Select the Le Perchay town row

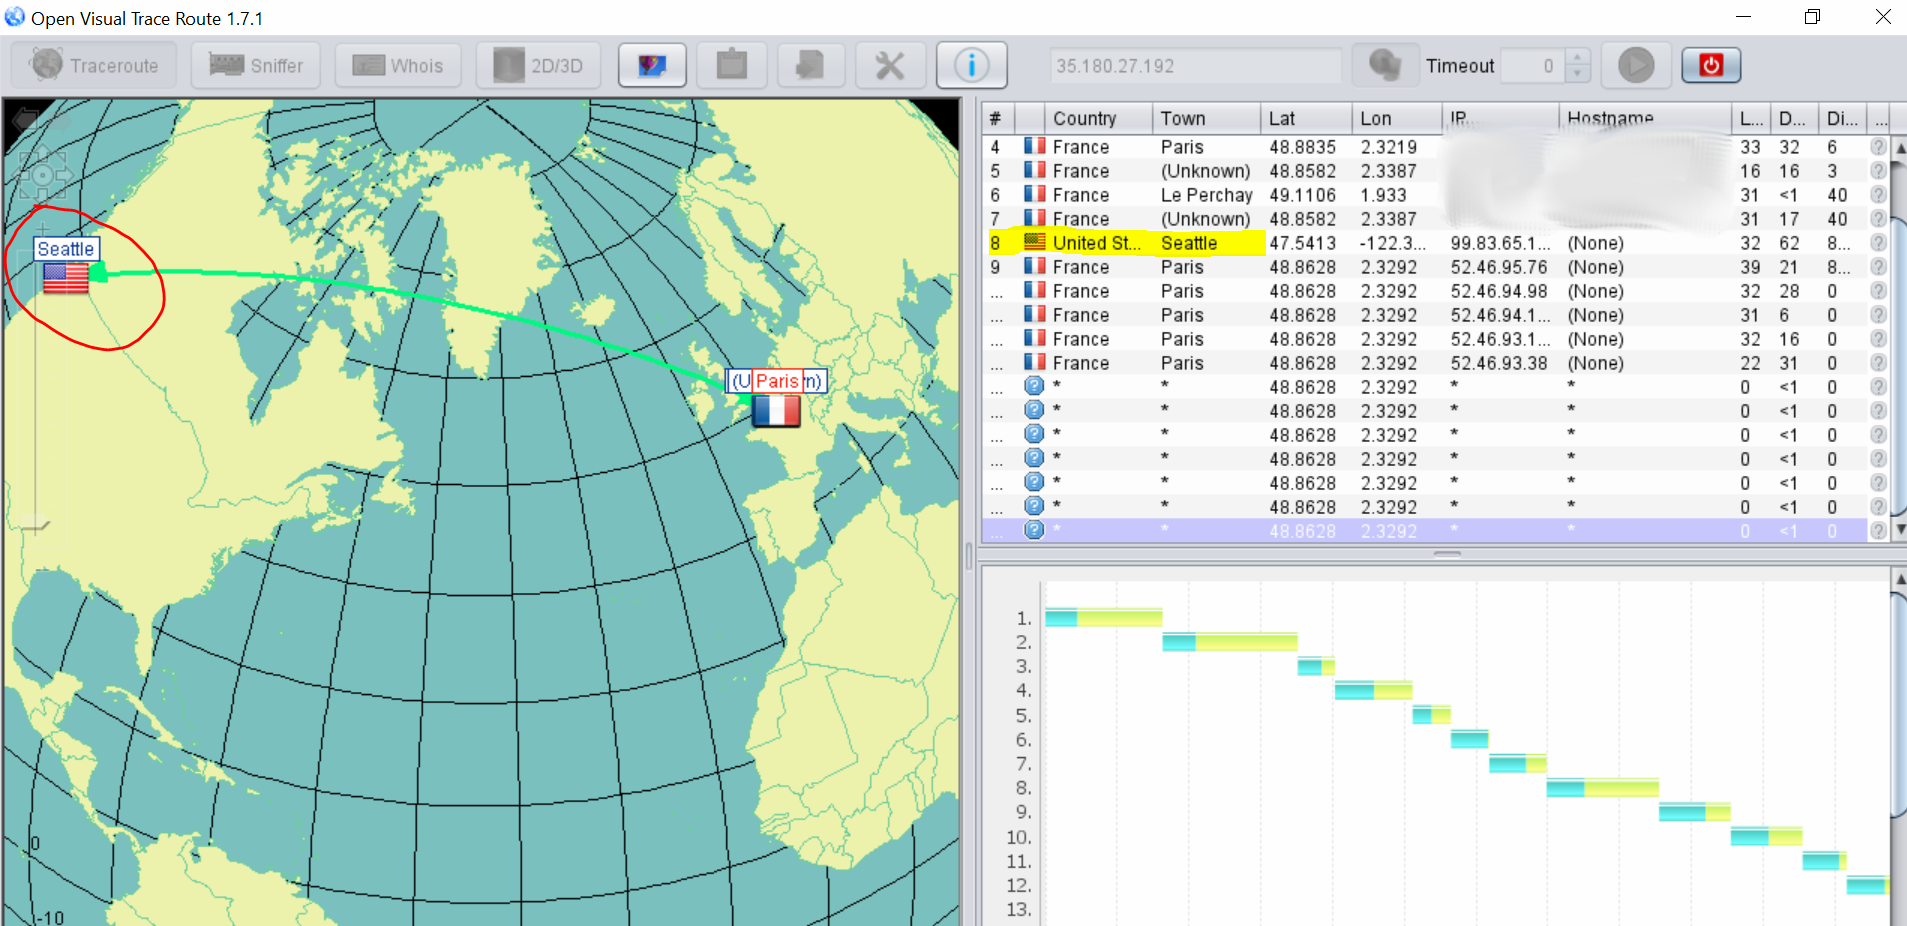click(1425, 195)
